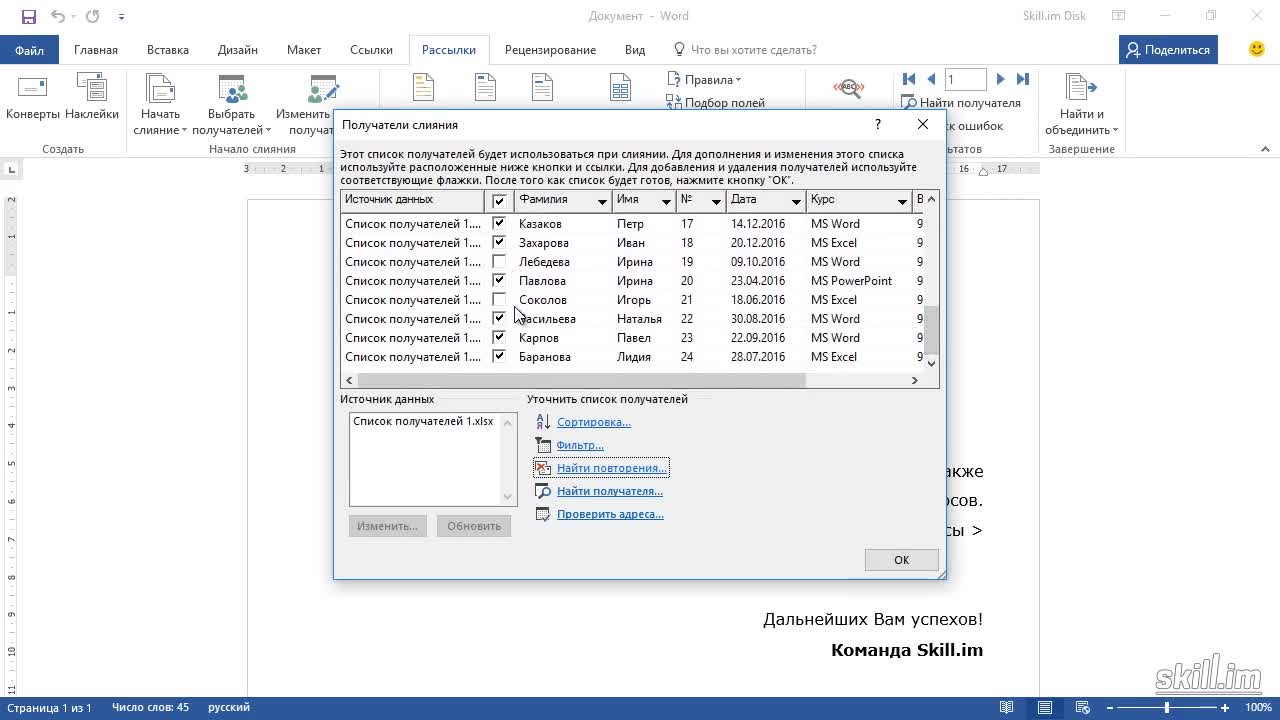Click the dialog help question mark

pyautogui.click(x=878, y=124)
